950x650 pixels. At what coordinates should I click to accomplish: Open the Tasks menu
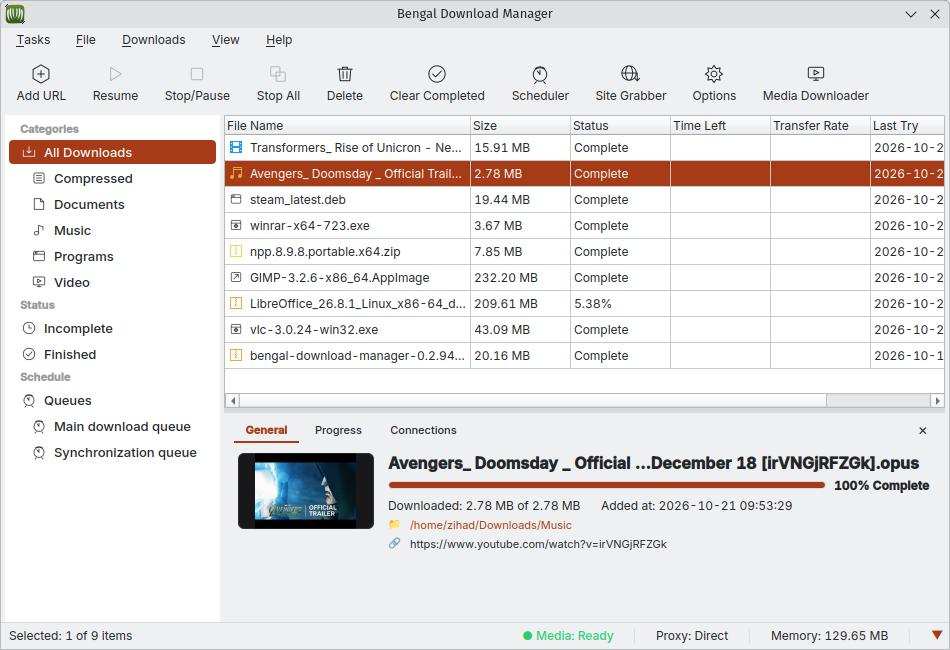point(33,40)
